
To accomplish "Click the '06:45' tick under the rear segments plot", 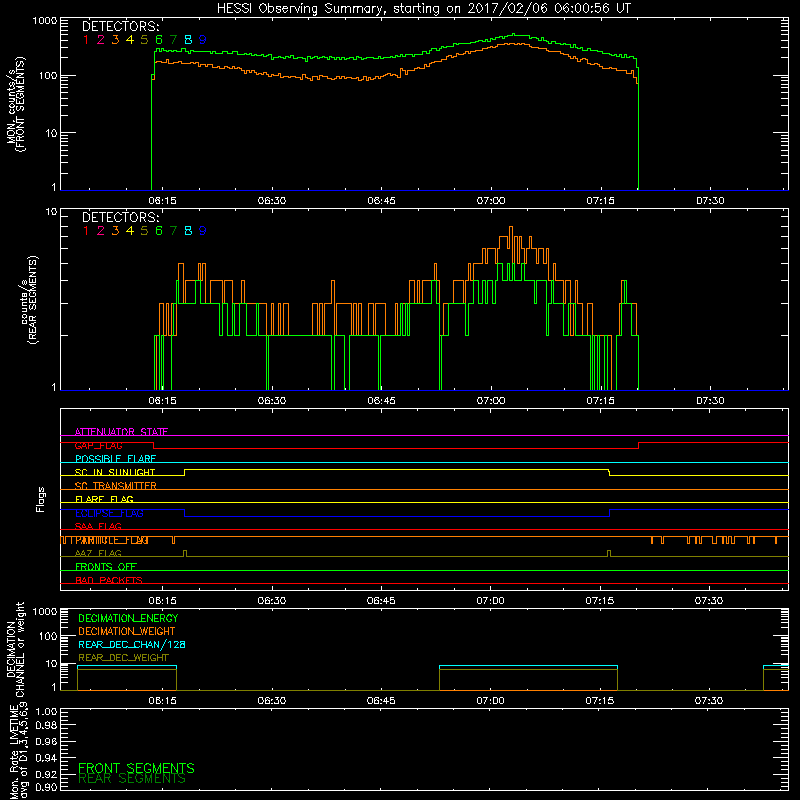I will 381,401.
